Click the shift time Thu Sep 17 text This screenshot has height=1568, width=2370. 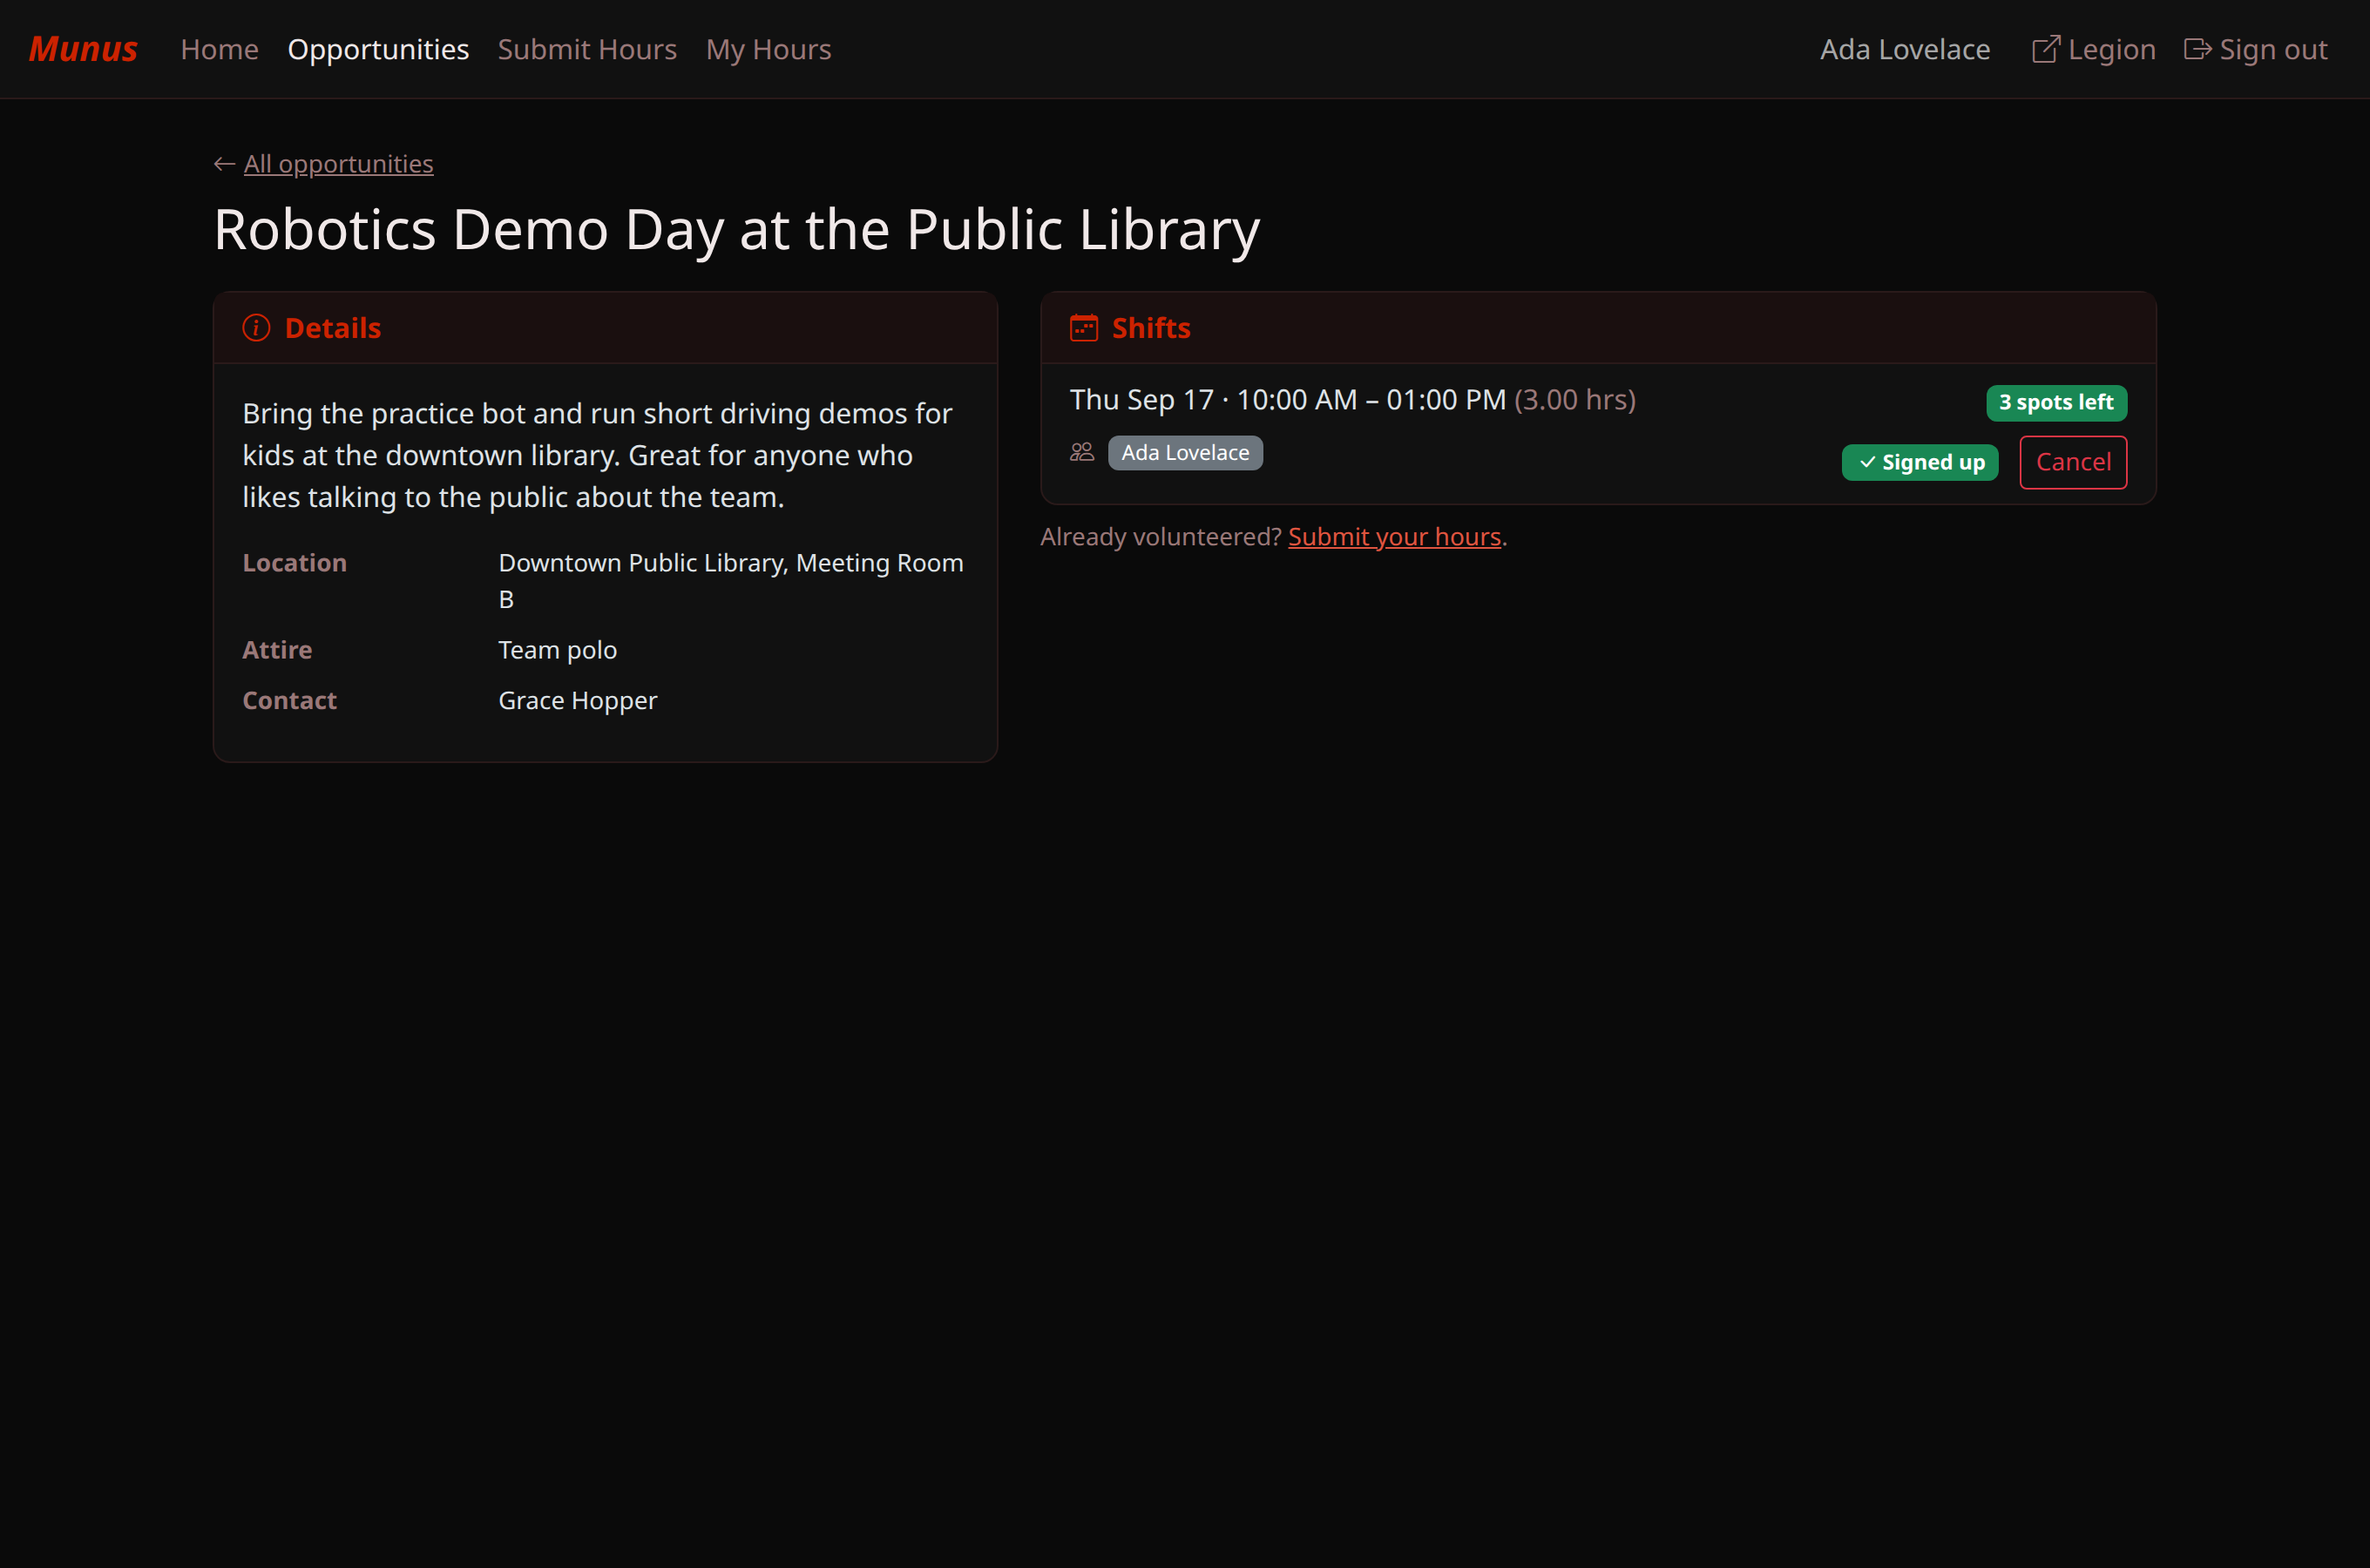click(1288, 400)
